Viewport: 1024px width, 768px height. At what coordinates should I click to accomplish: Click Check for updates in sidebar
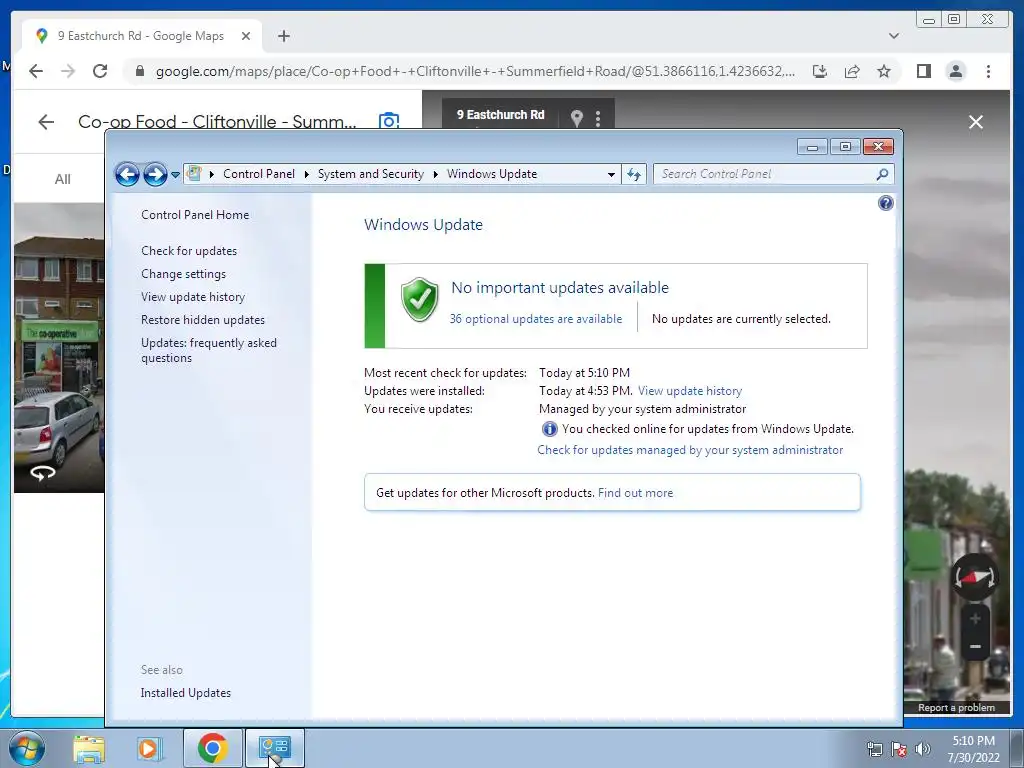pyautogui.click(x=189, y=251)
